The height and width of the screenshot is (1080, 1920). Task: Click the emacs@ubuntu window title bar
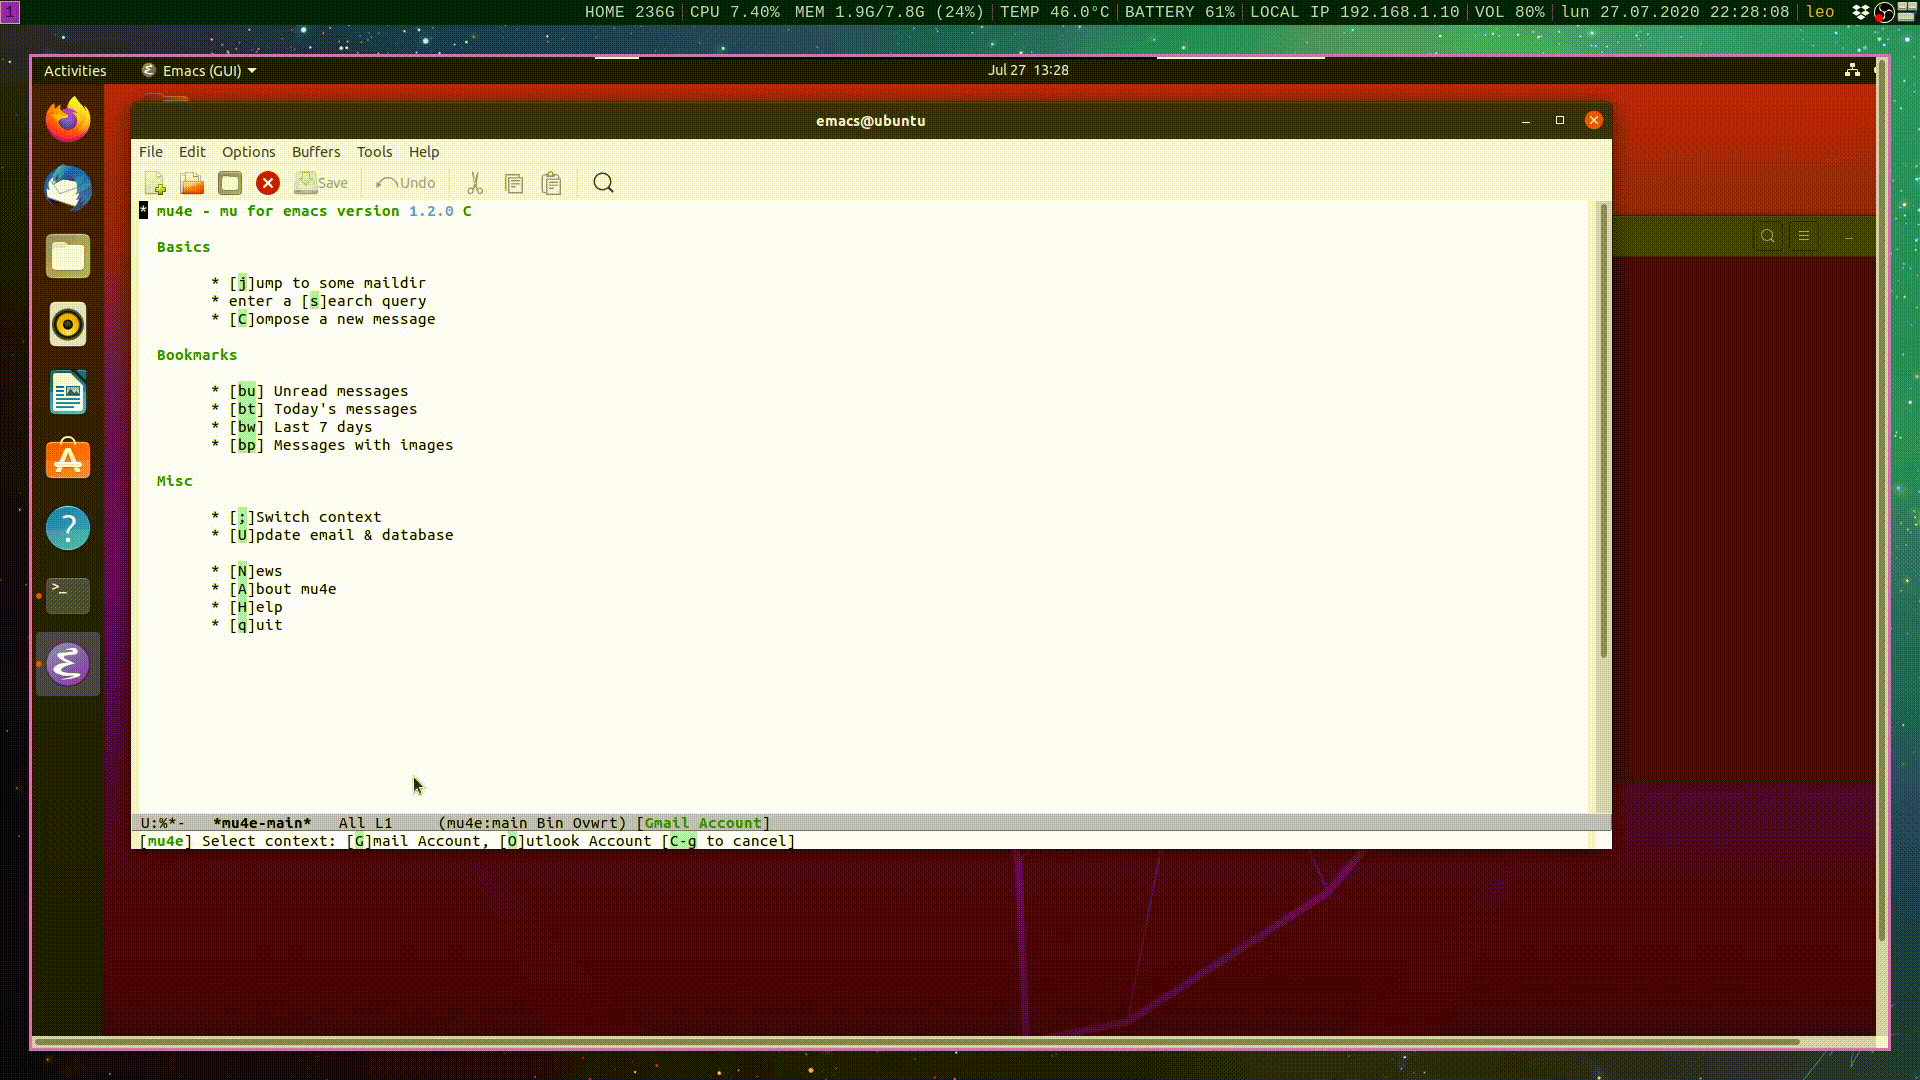(x=870, y=120)
